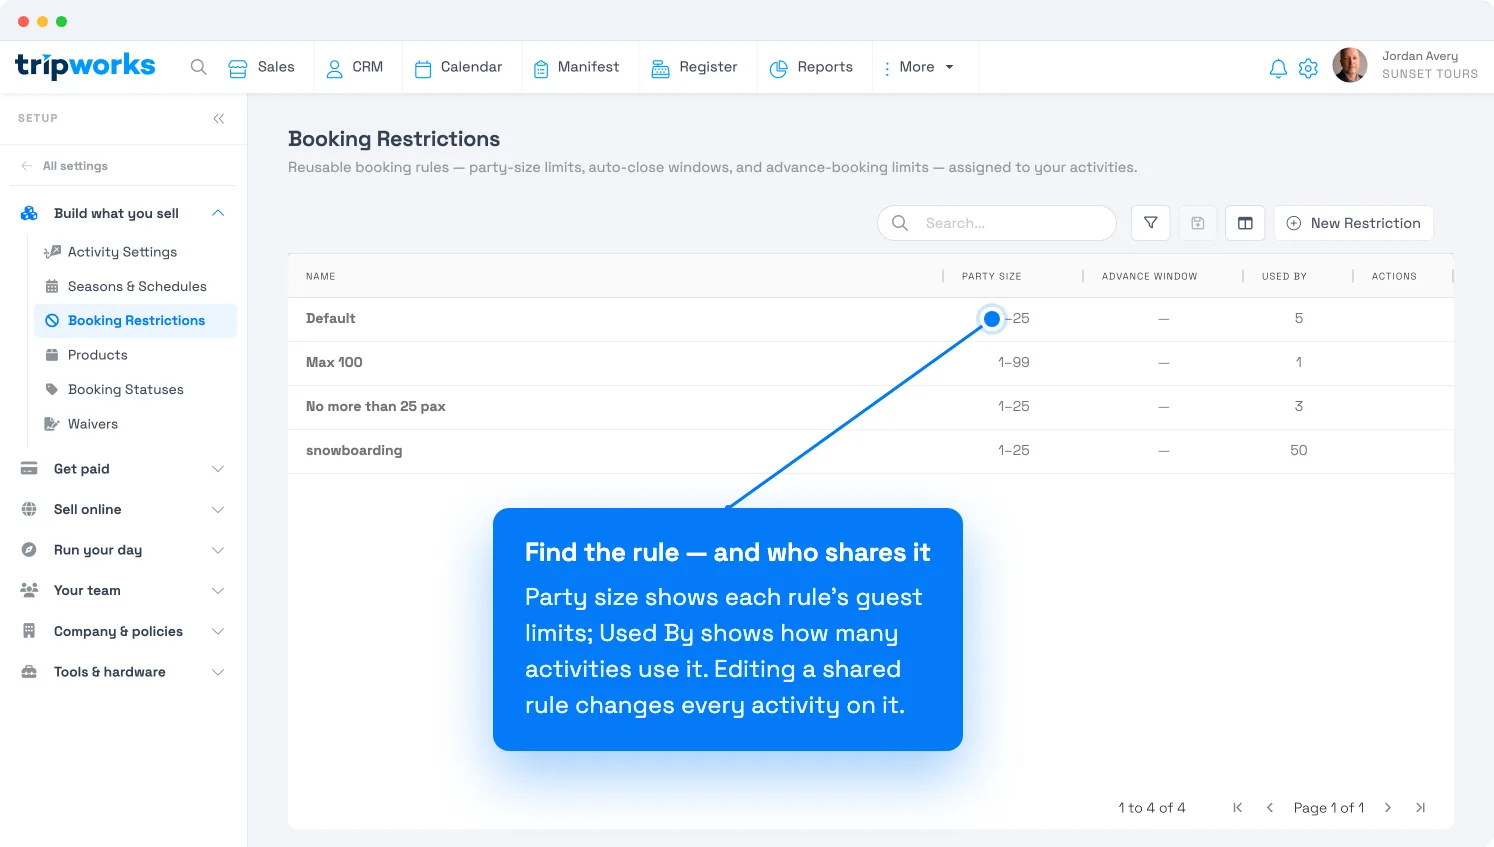Go to the next page
The height and width of the screenshot is (847, 1494).
click(x=1388, y=808)
